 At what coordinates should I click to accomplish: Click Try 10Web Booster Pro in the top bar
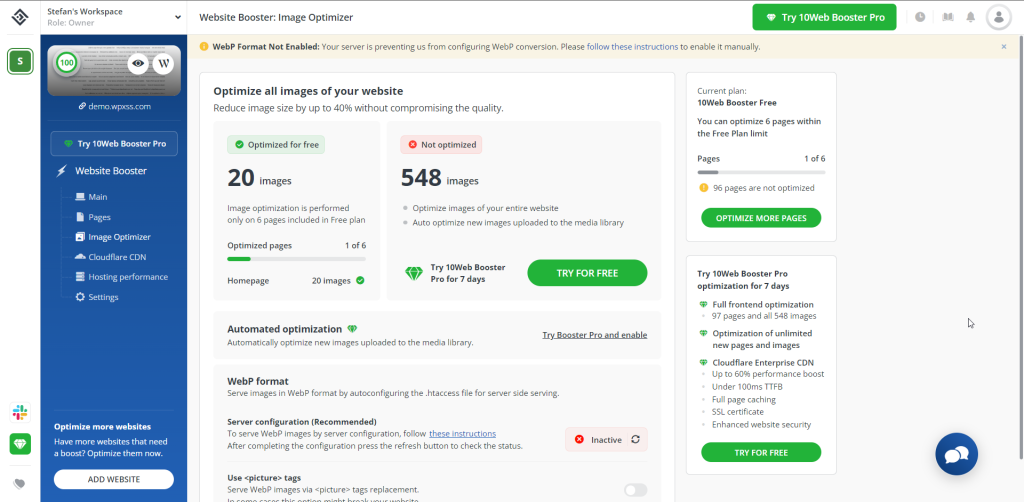[x=824, y=17]
